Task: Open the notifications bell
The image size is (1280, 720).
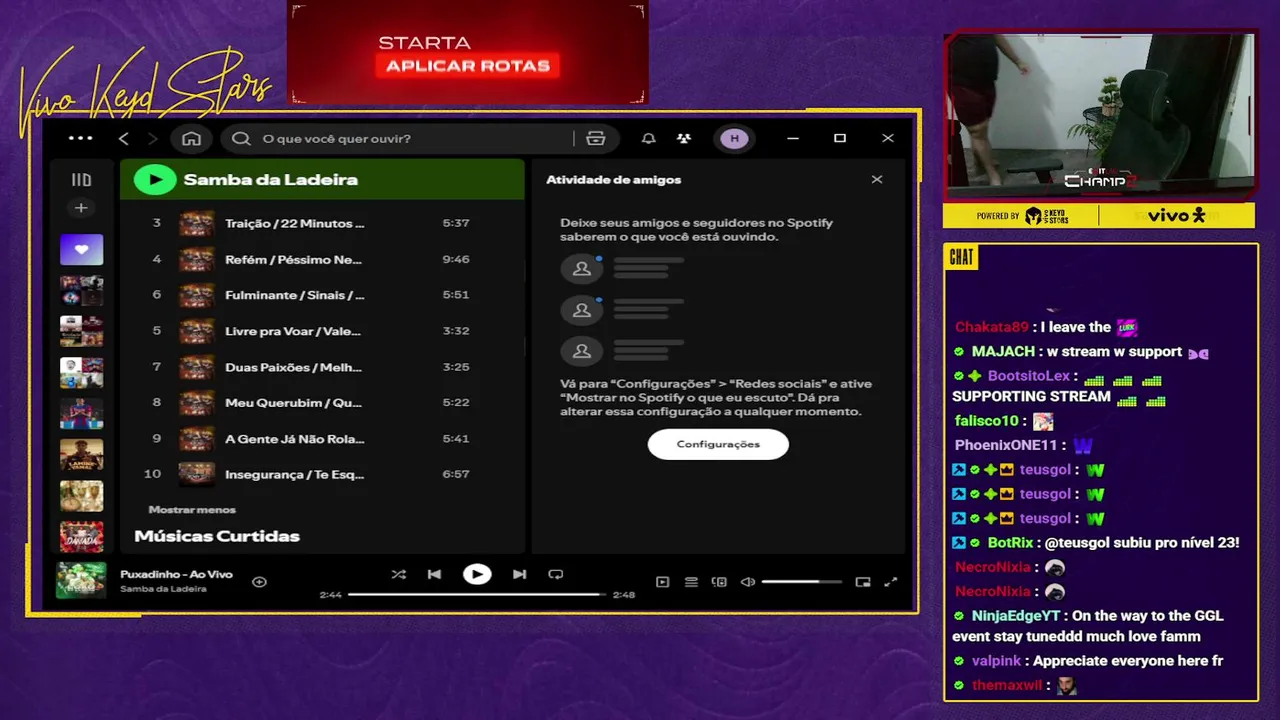Action: (x=648, y=138)
